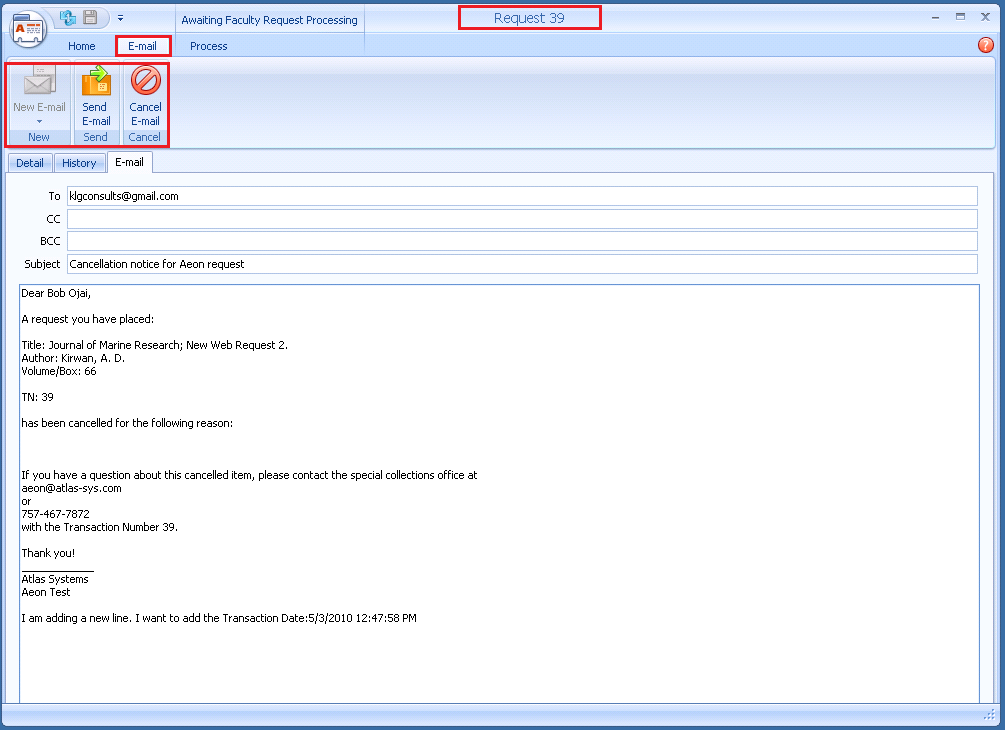This screenshot has width=1005, height=730.
Task: Click the save floppy disk icon
Action: click(91, 17)
